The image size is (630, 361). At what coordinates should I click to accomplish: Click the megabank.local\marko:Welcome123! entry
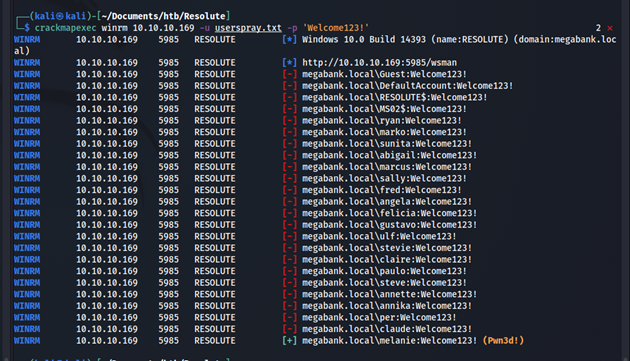385,132
